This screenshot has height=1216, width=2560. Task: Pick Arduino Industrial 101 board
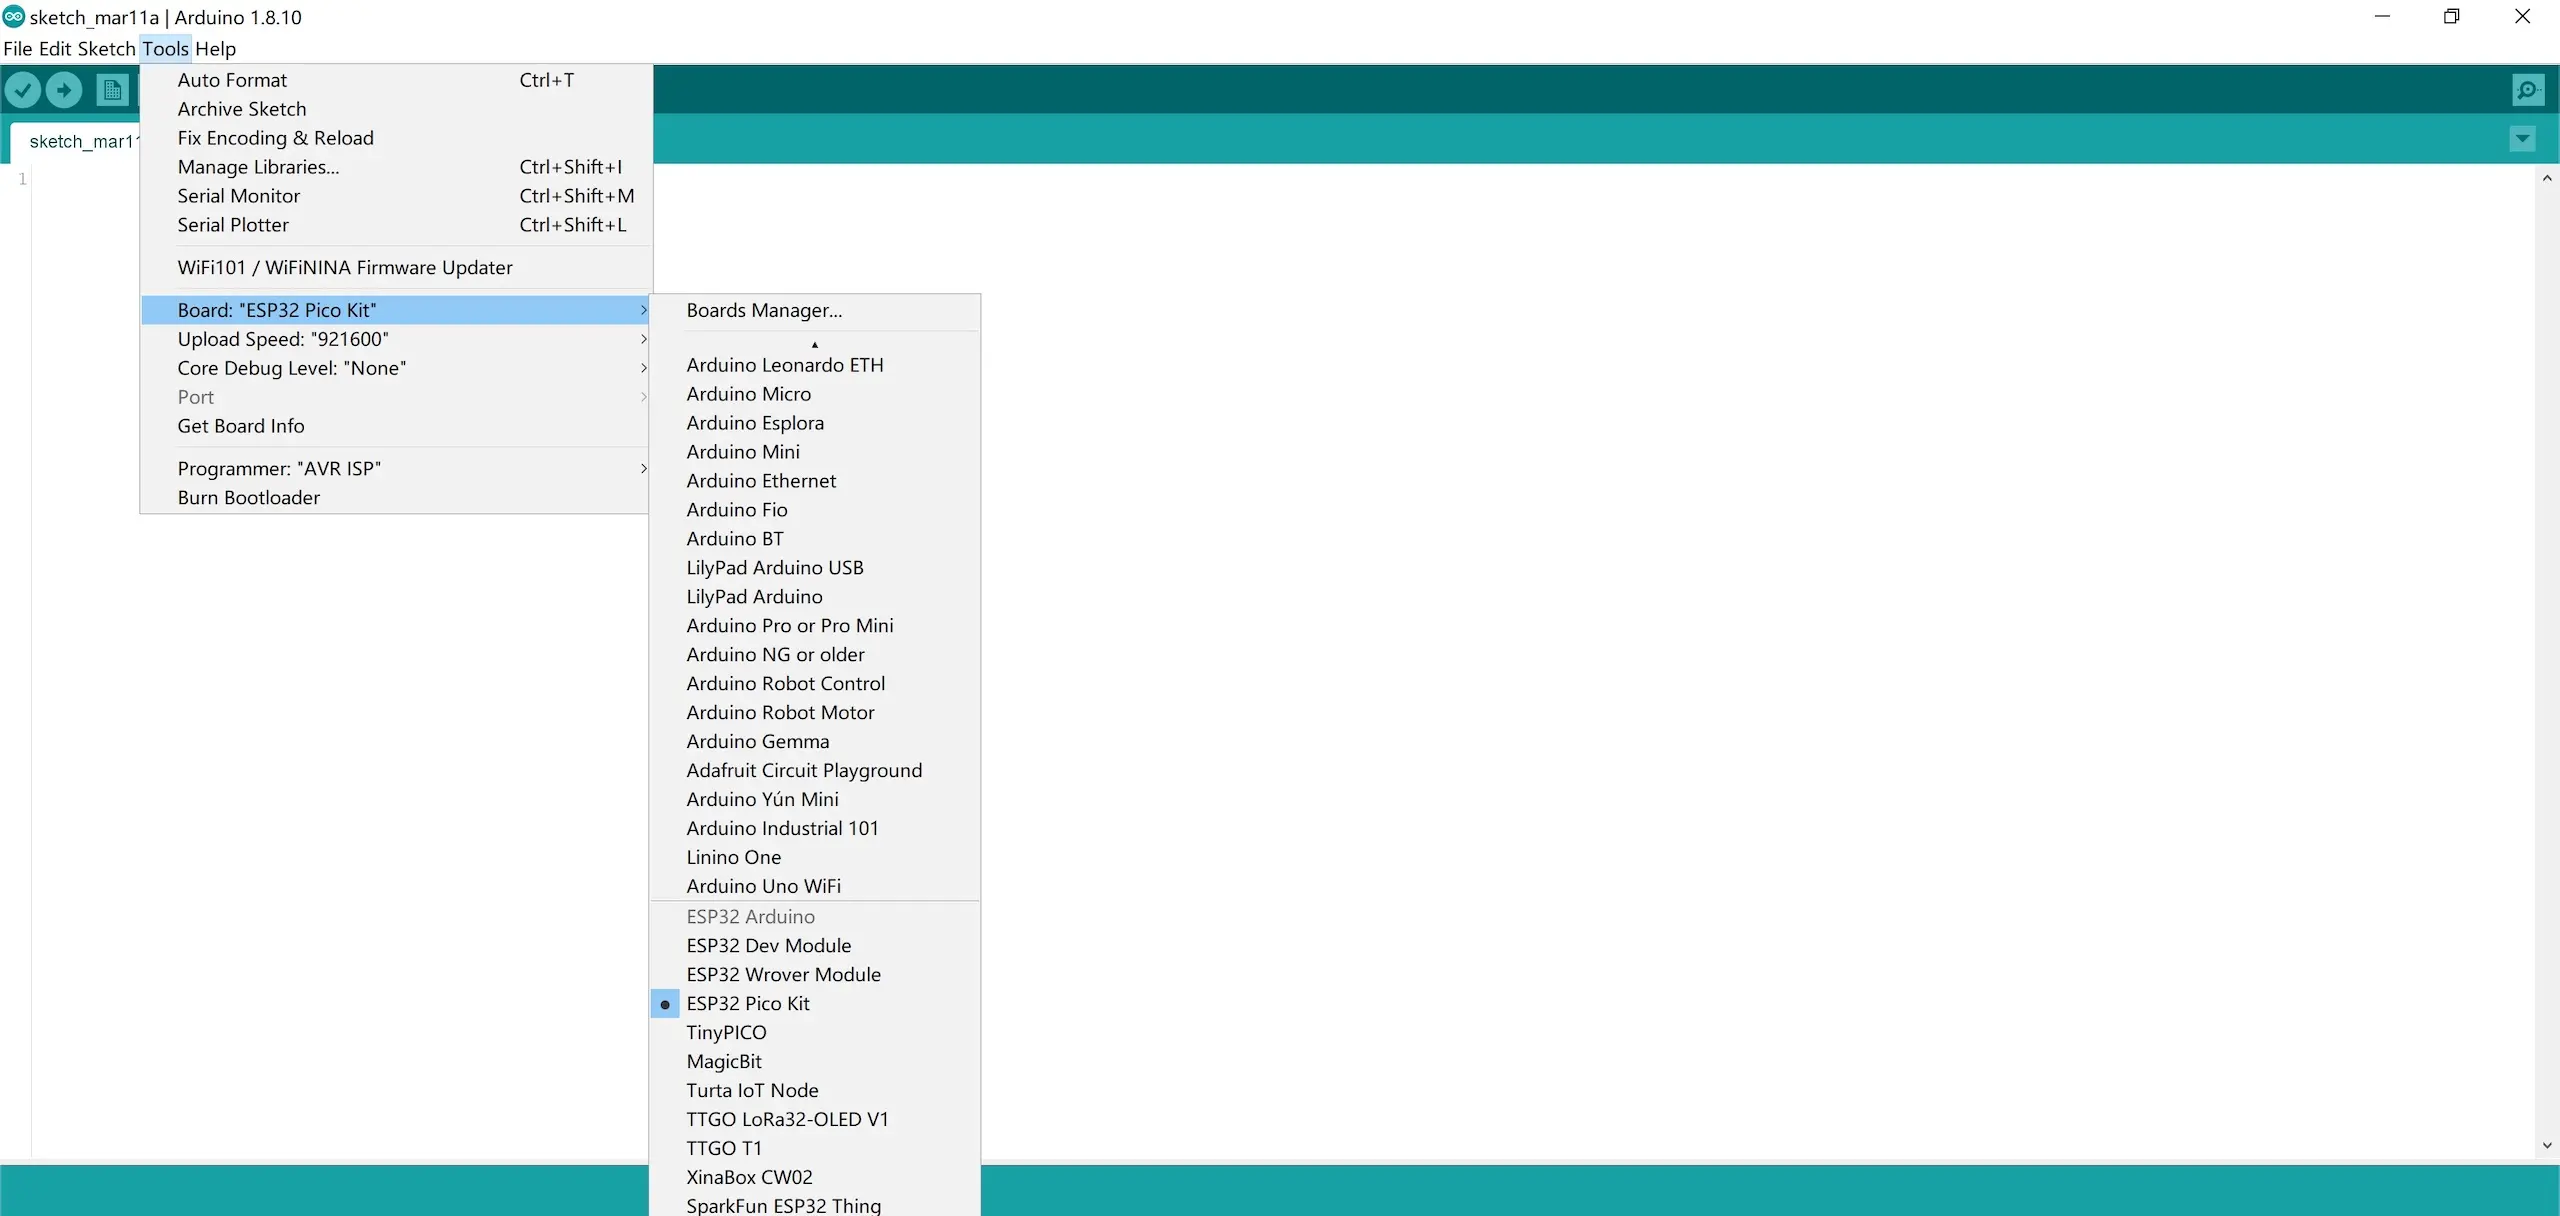tap(815, 829)
